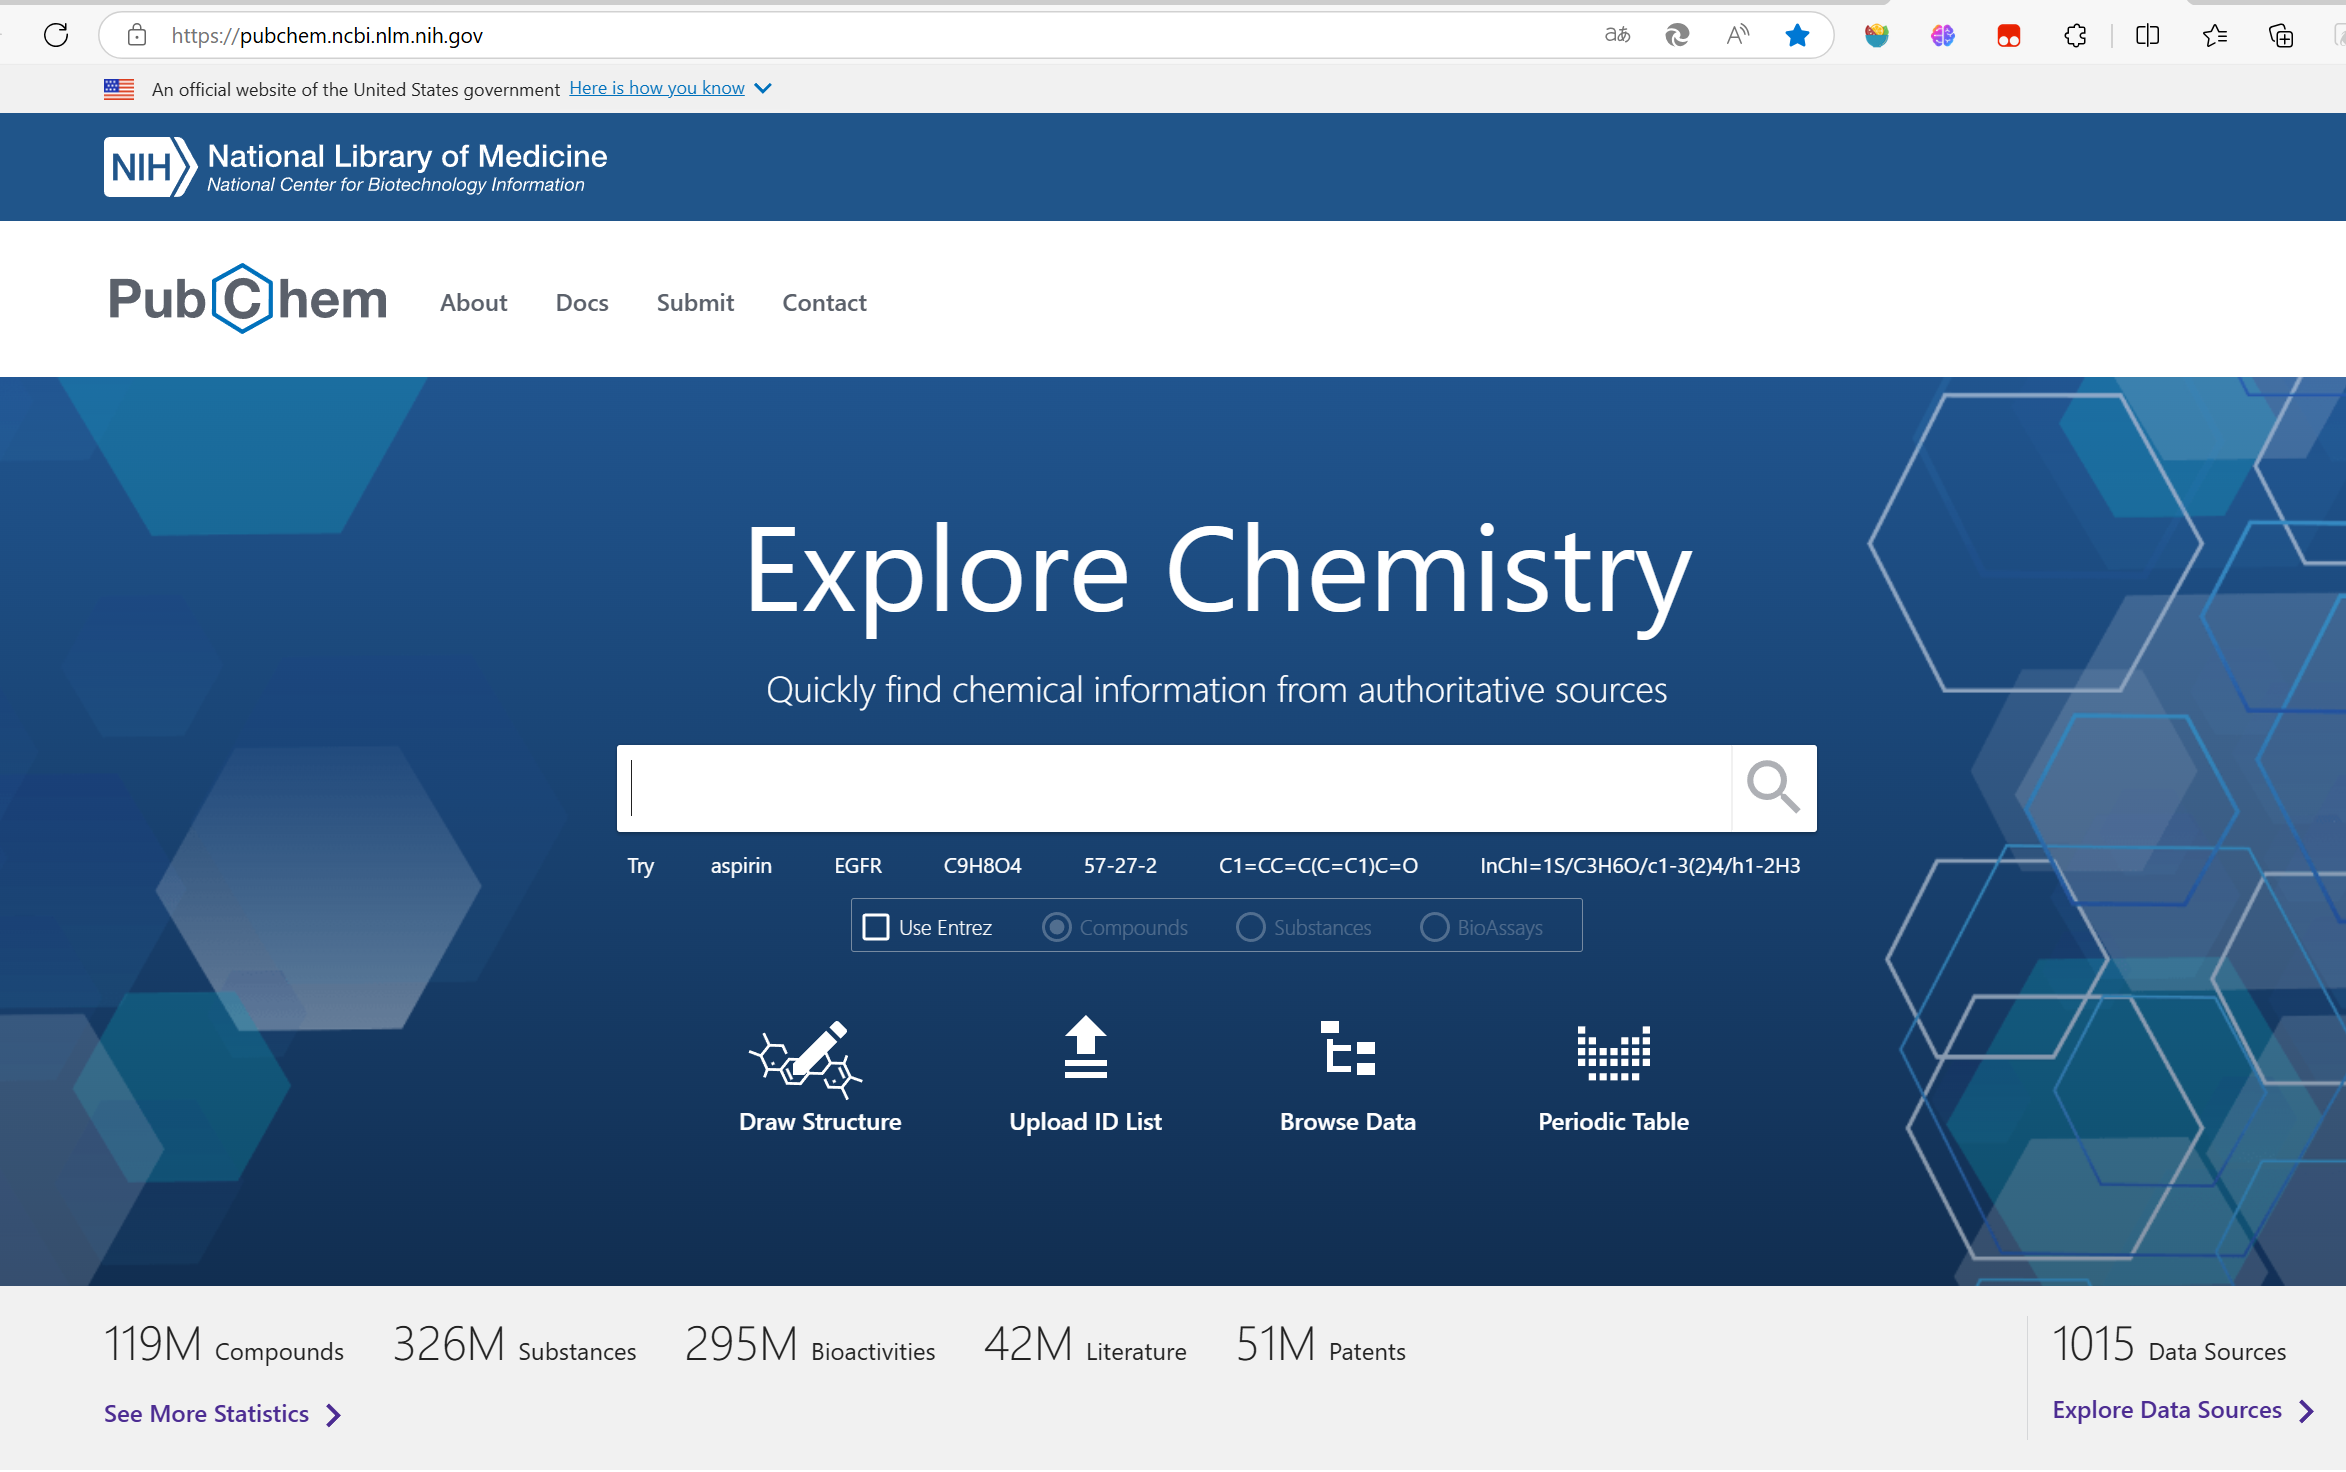Open the Collections icon
The height and width of the screenshot is (1472, 2346).
2280,35
